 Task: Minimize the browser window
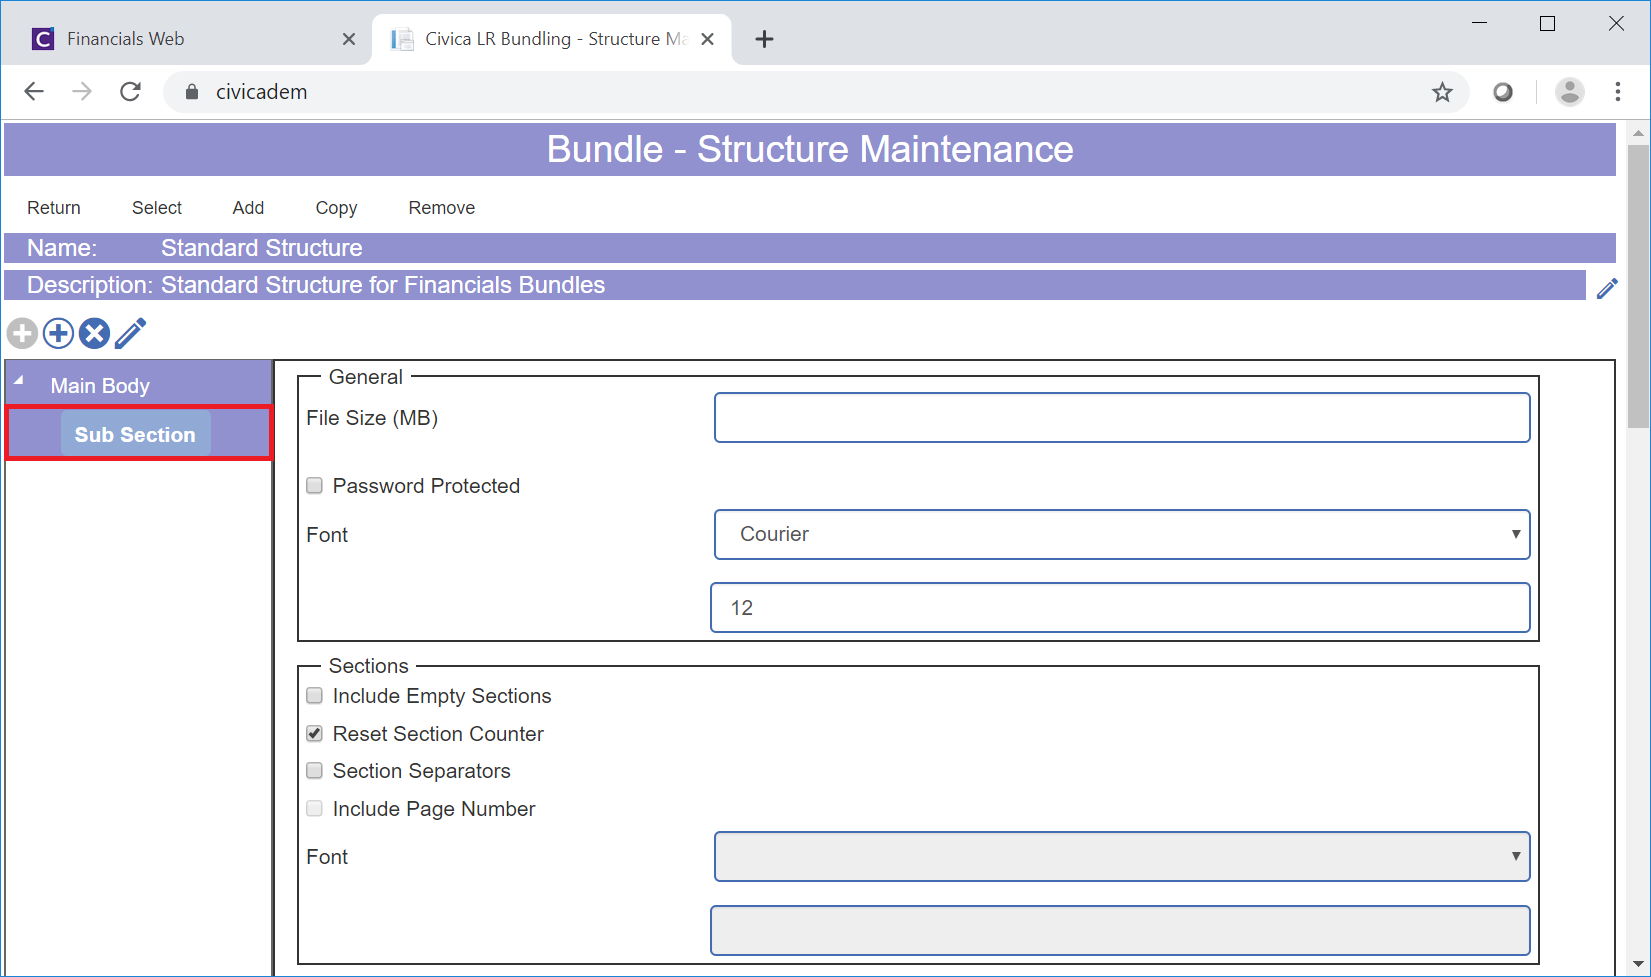coord(1480,23)
